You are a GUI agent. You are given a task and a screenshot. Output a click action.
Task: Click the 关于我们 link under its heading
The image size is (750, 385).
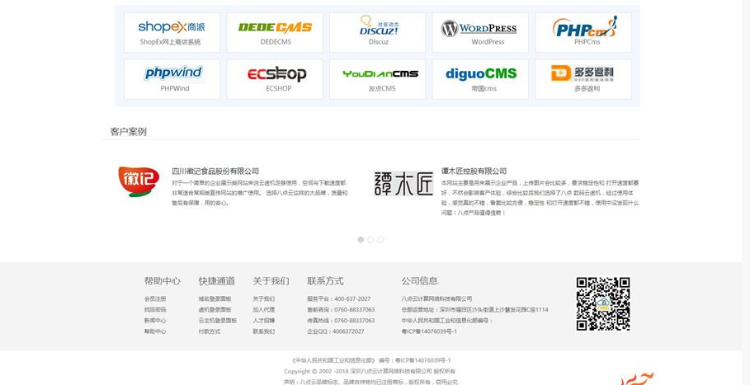click(x=264, y=299)
